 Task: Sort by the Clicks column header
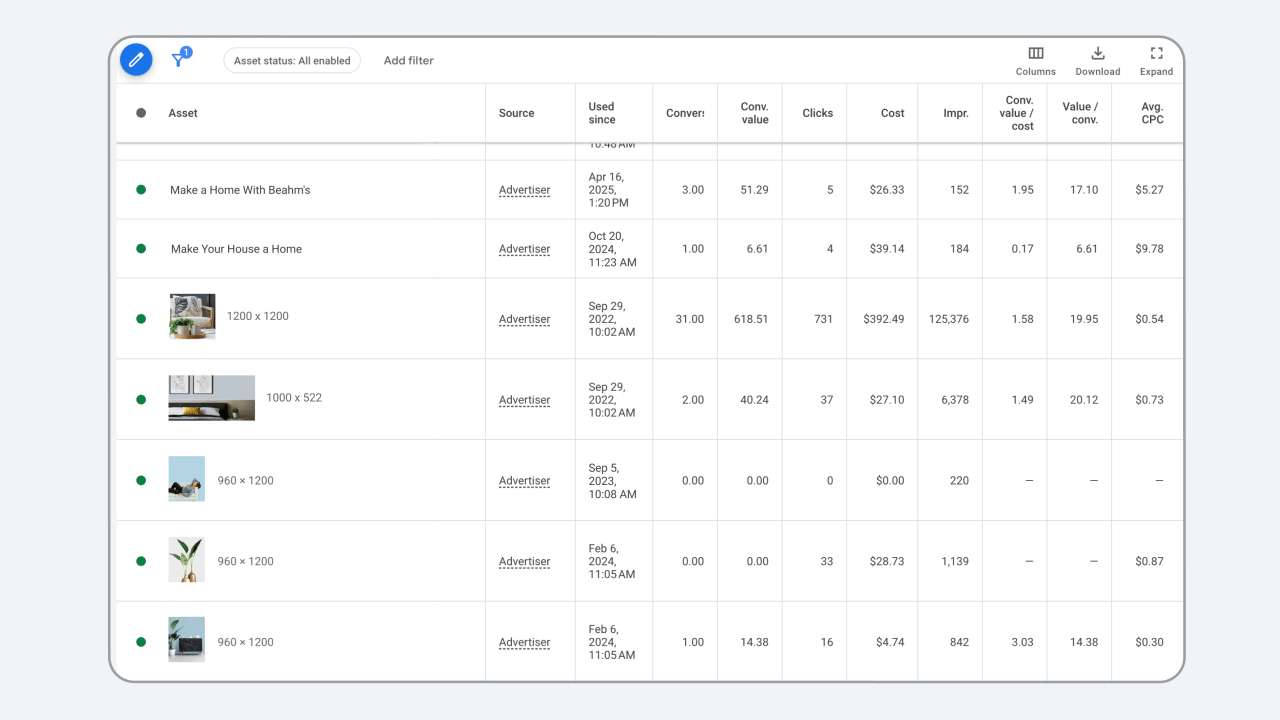[x=817, y=113]
